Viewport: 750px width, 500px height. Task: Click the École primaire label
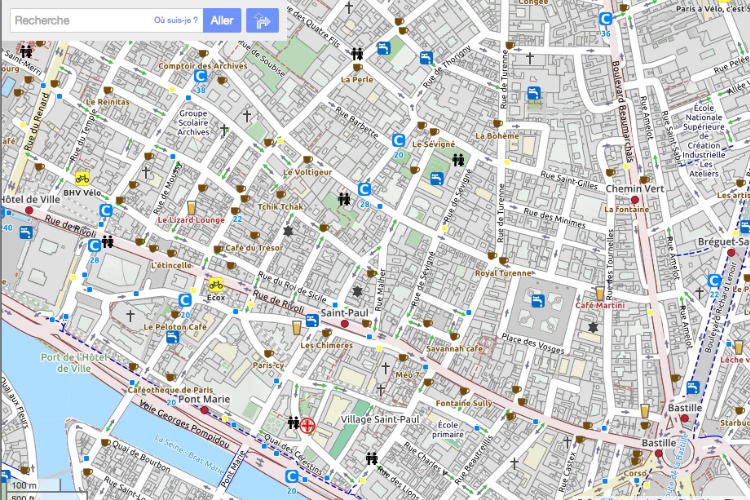[448, 429]
